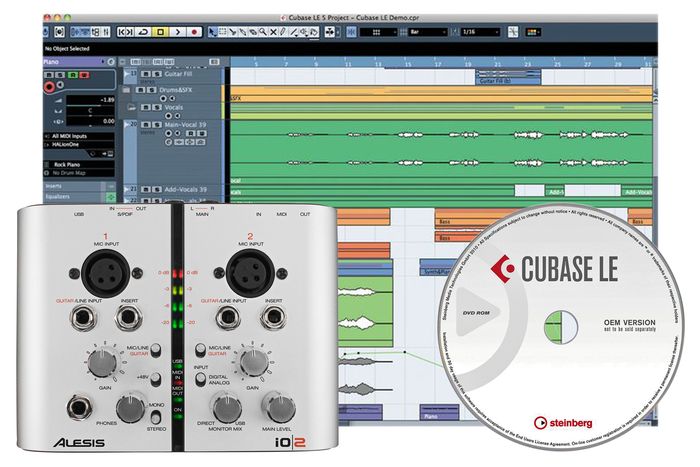The image size is (700, 467).
Task: Toggle track list view button at right
Action: [x=214, y=62]
